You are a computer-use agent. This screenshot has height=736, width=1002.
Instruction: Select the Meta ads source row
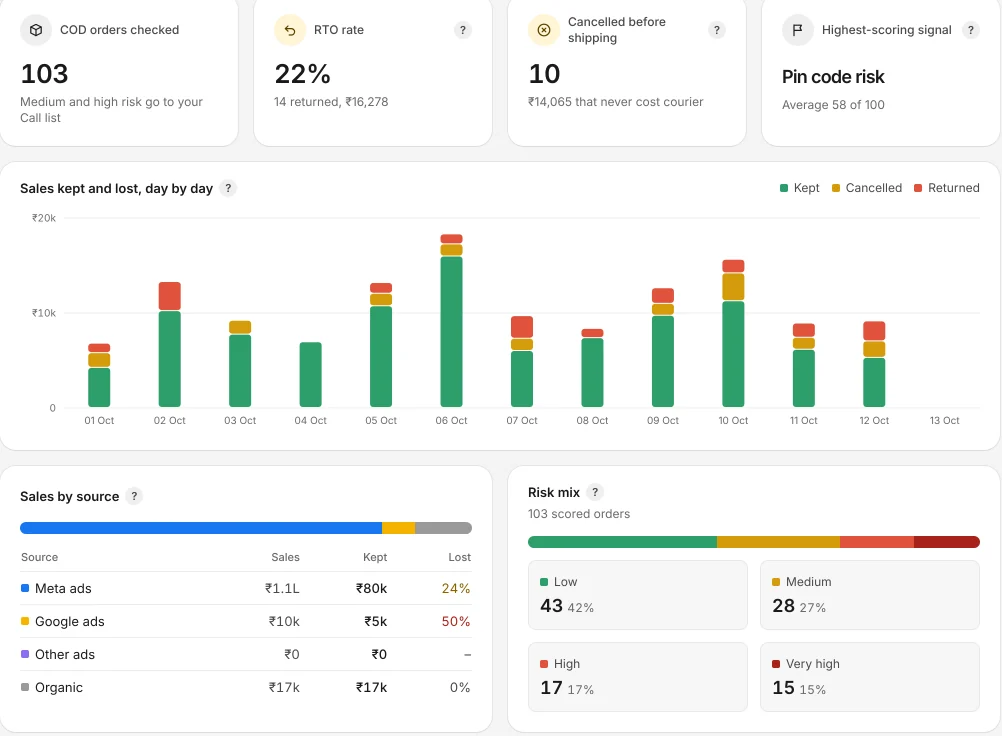pyautogui.click(x=246, y=588)
